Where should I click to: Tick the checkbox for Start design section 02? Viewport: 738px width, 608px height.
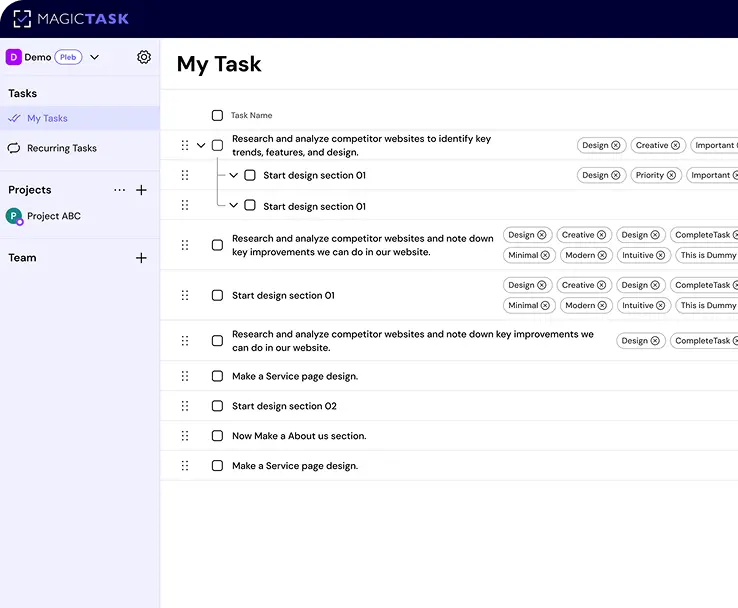tap(217, 406)
